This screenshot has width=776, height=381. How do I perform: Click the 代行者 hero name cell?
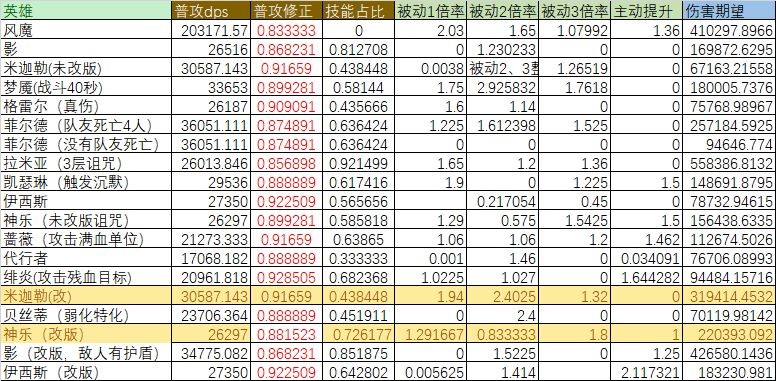86,258
